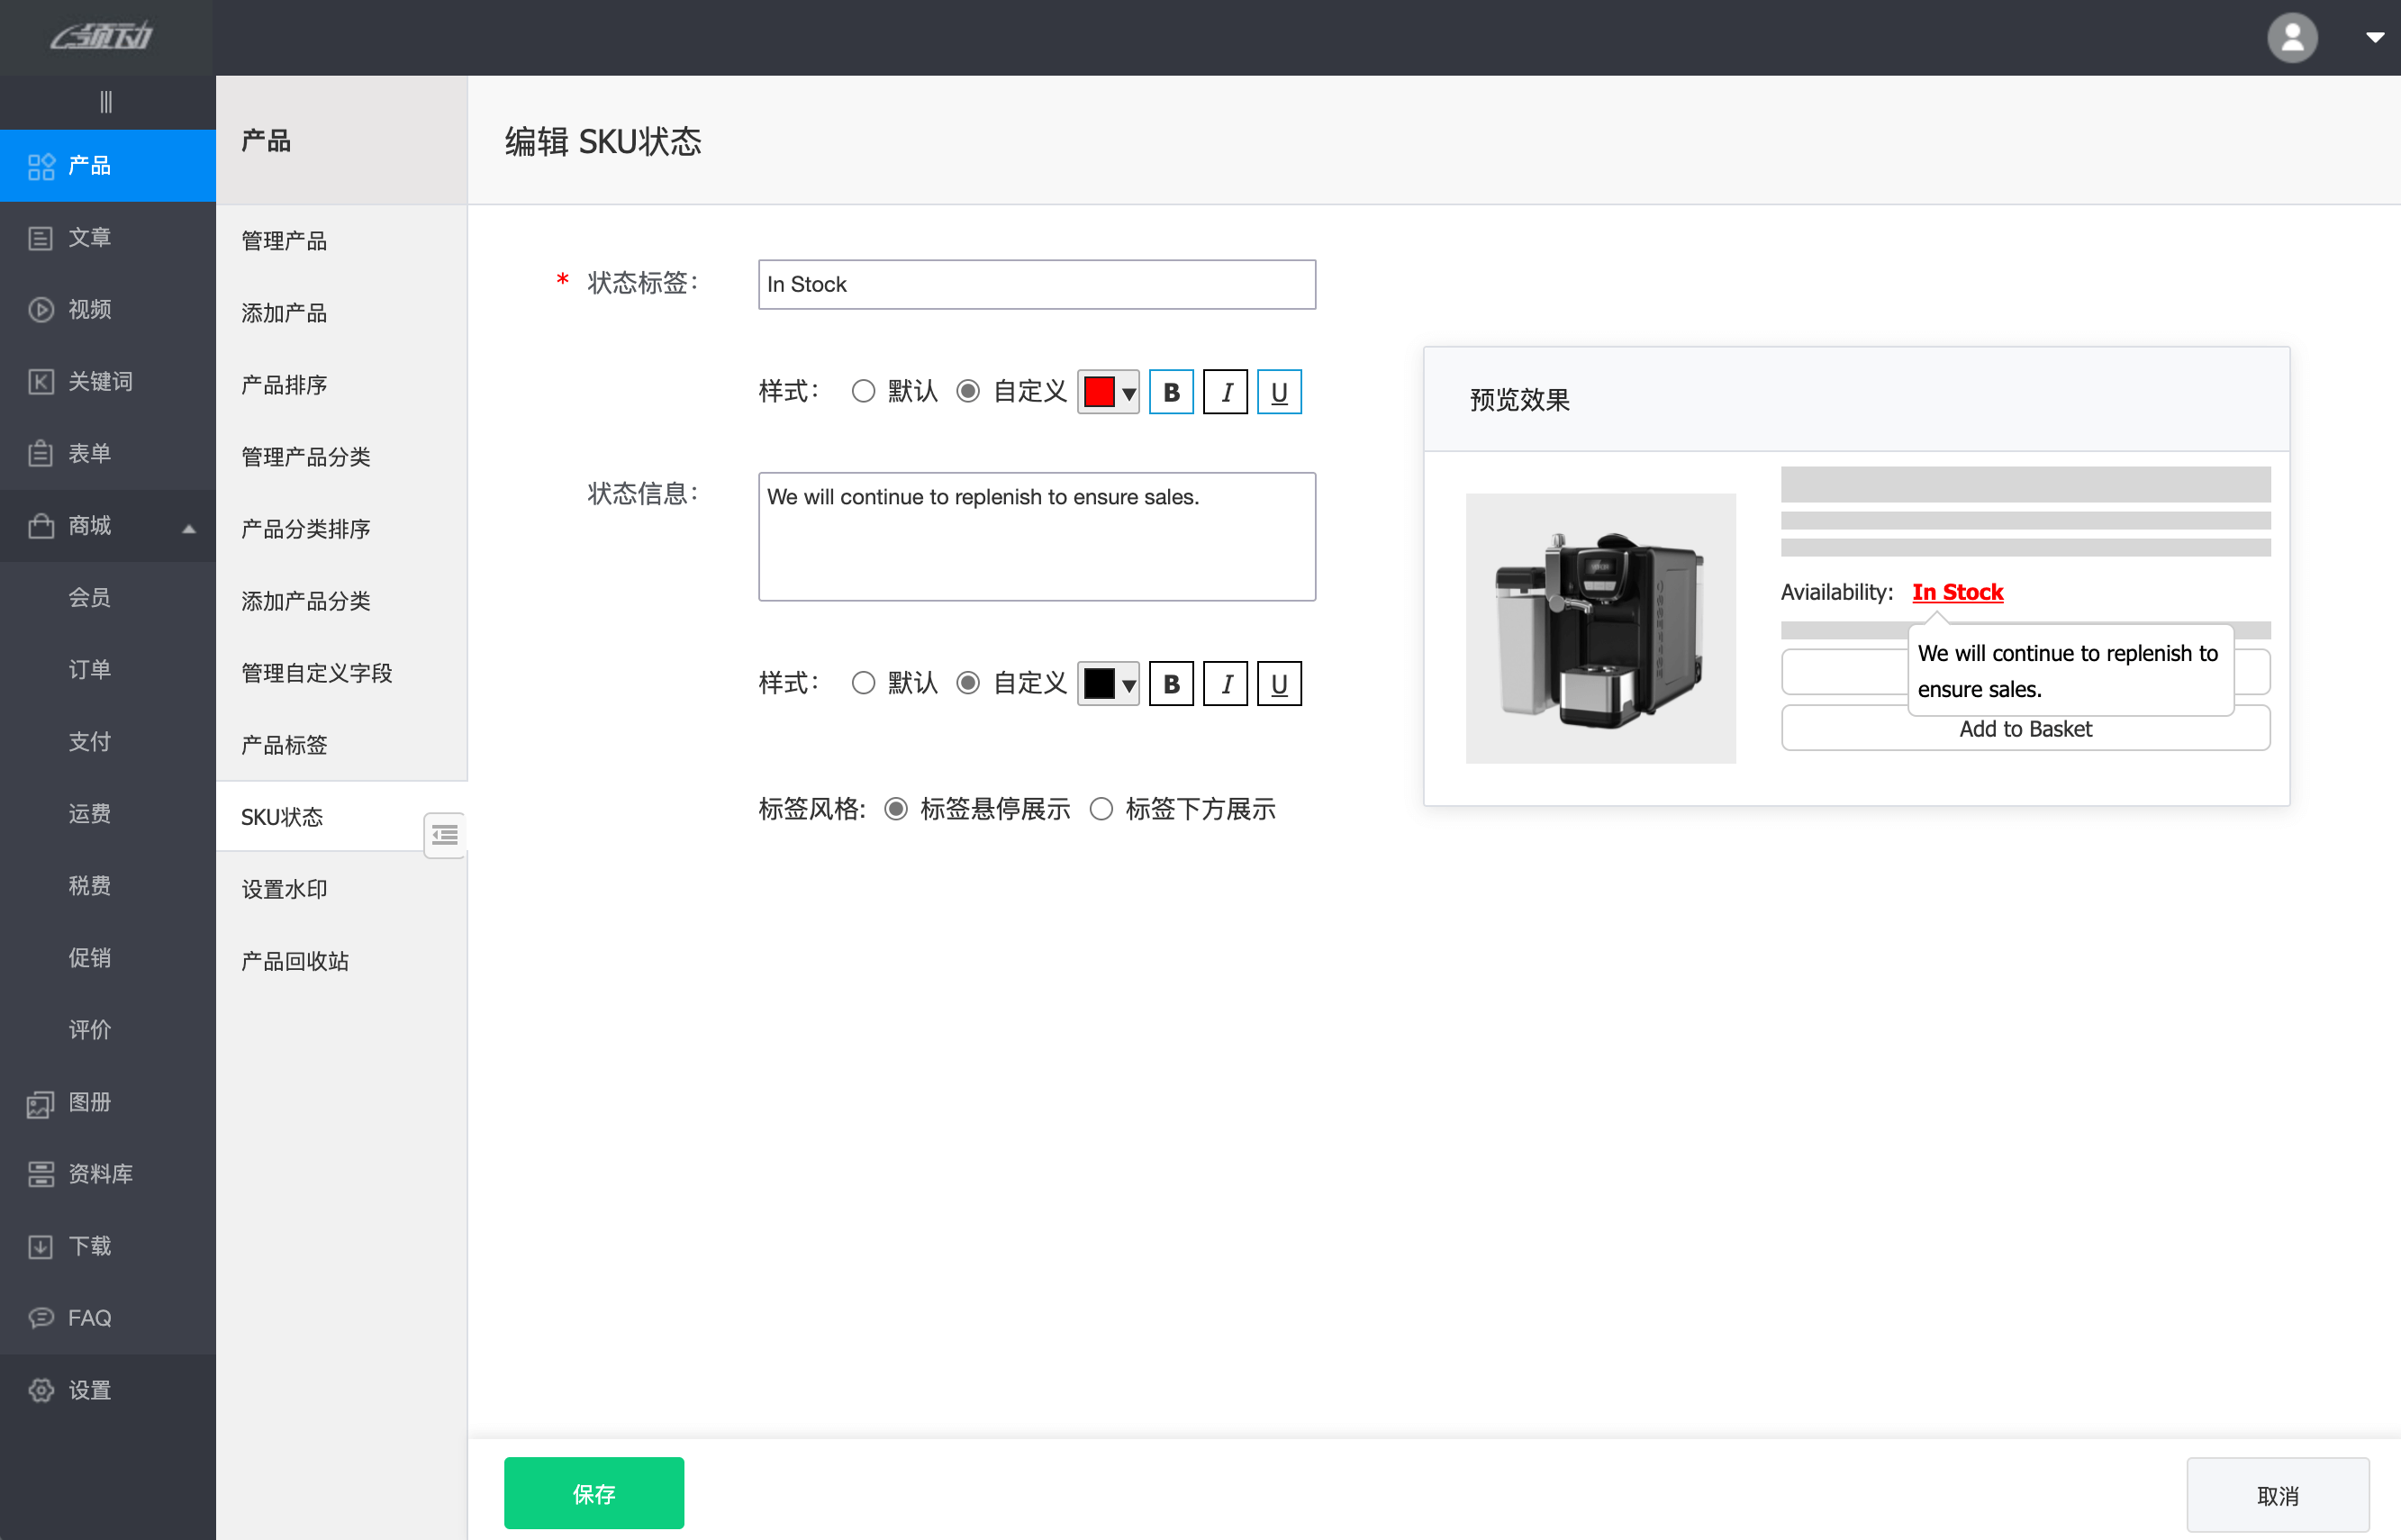Click the user avatar icon

point(2291,38)
